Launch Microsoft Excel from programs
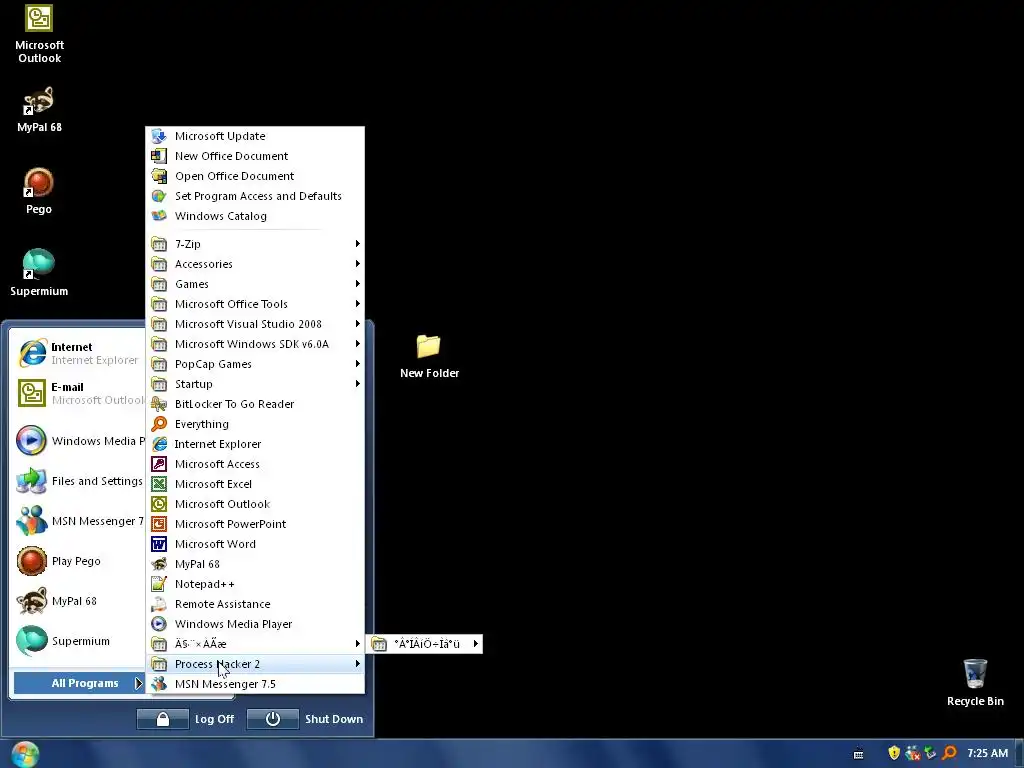This screenshot has height=768, width=1024. (255, 484)
